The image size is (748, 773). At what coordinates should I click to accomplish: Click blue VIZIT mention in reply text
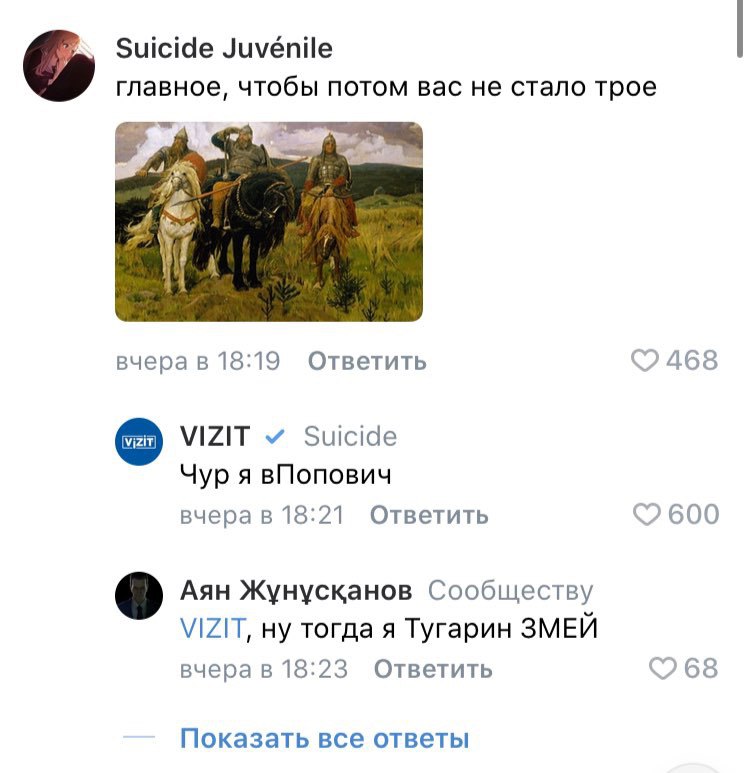[x=213, y=629]
